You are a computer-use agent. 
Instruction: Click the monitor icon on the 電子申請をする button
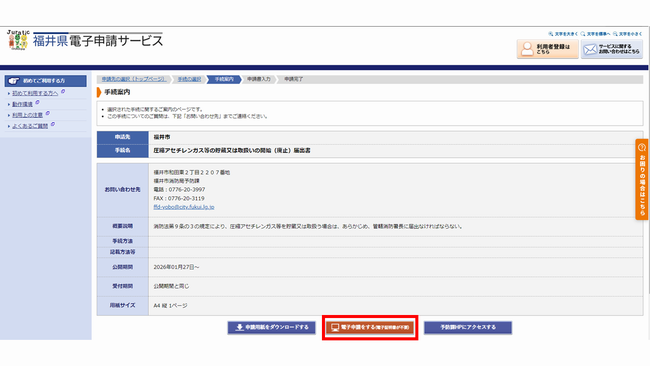coord(335,327)
